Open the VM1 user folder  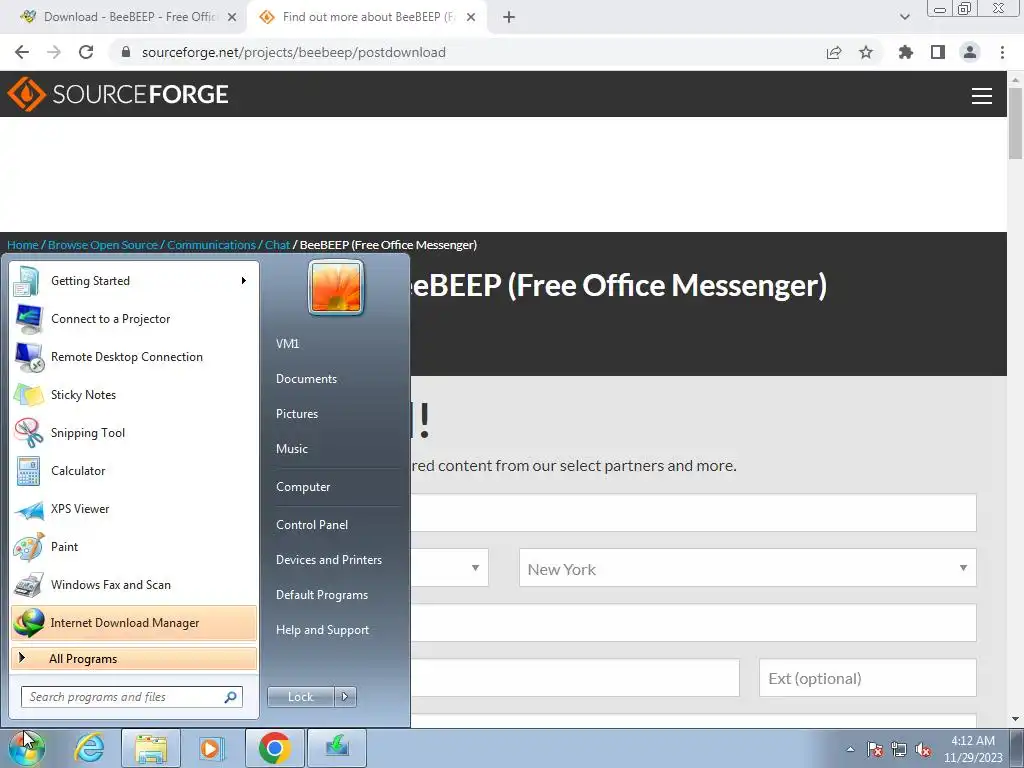pos(287,344)
